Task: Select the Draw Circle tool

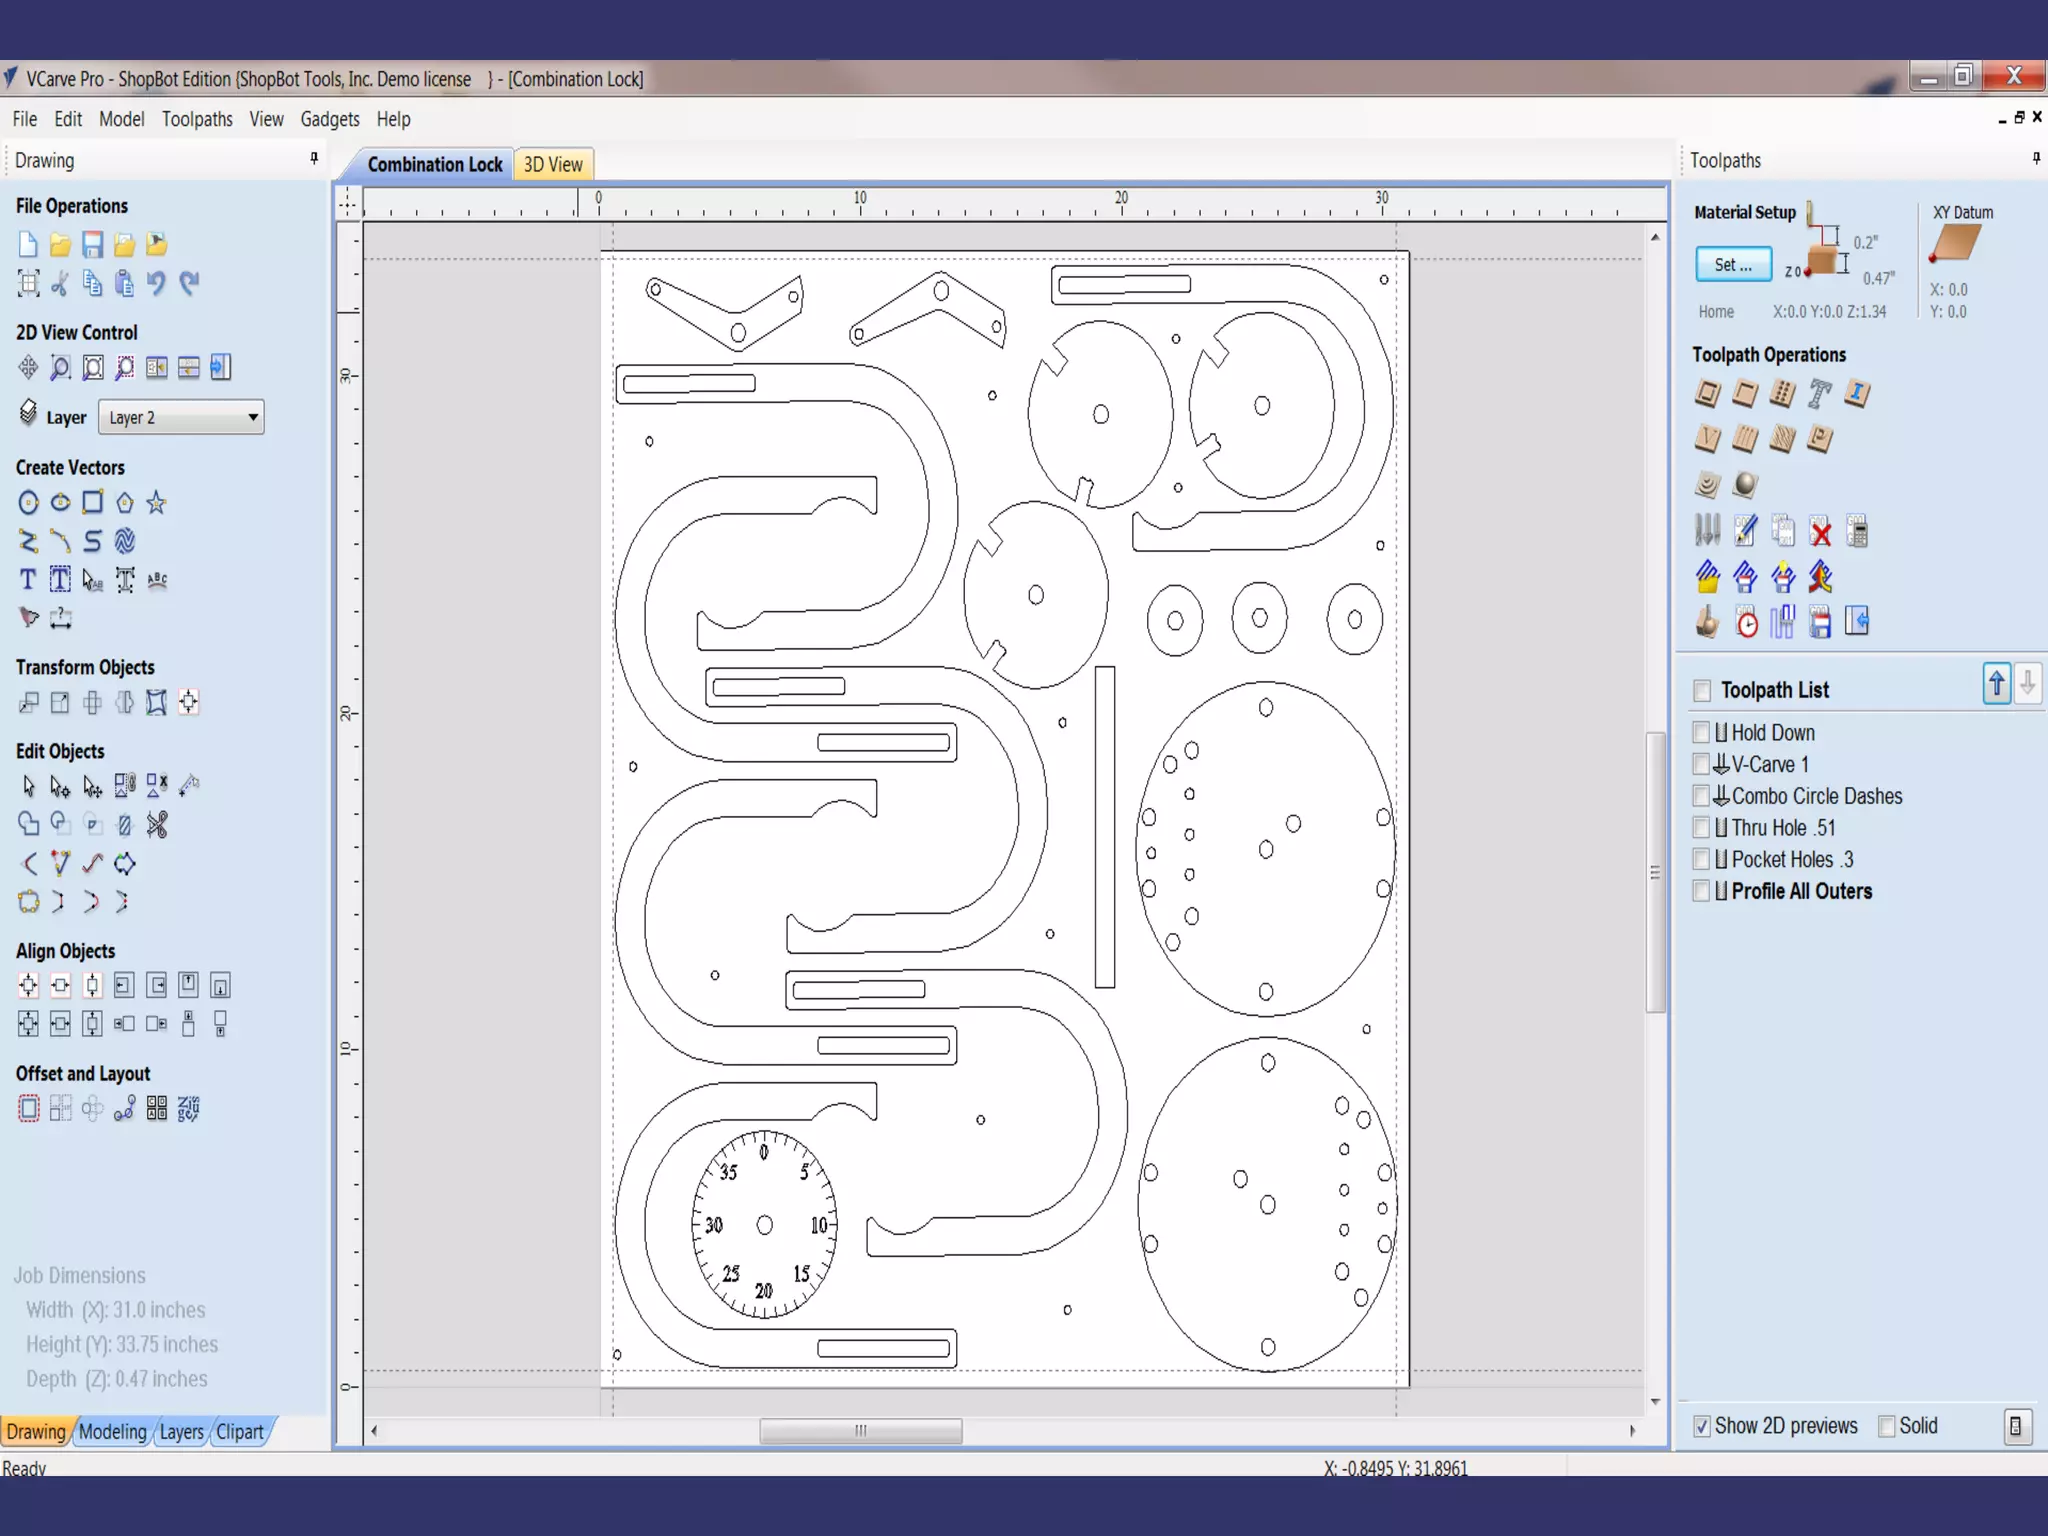Action: pos(28,503)
